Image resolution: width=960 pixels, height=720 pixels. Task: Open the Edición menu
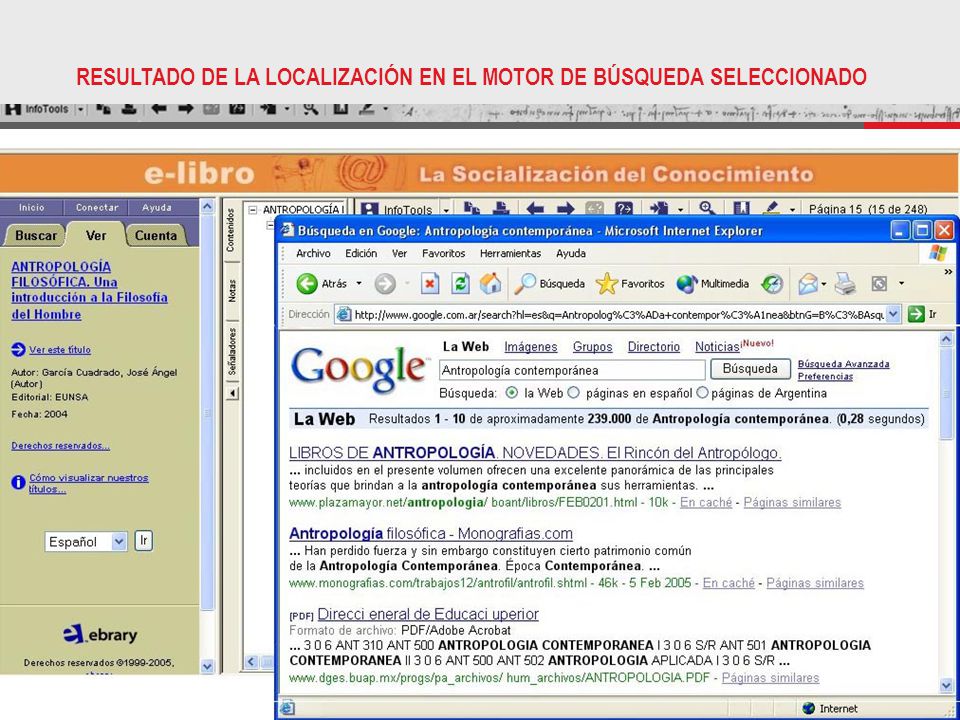tap(361, 253)
